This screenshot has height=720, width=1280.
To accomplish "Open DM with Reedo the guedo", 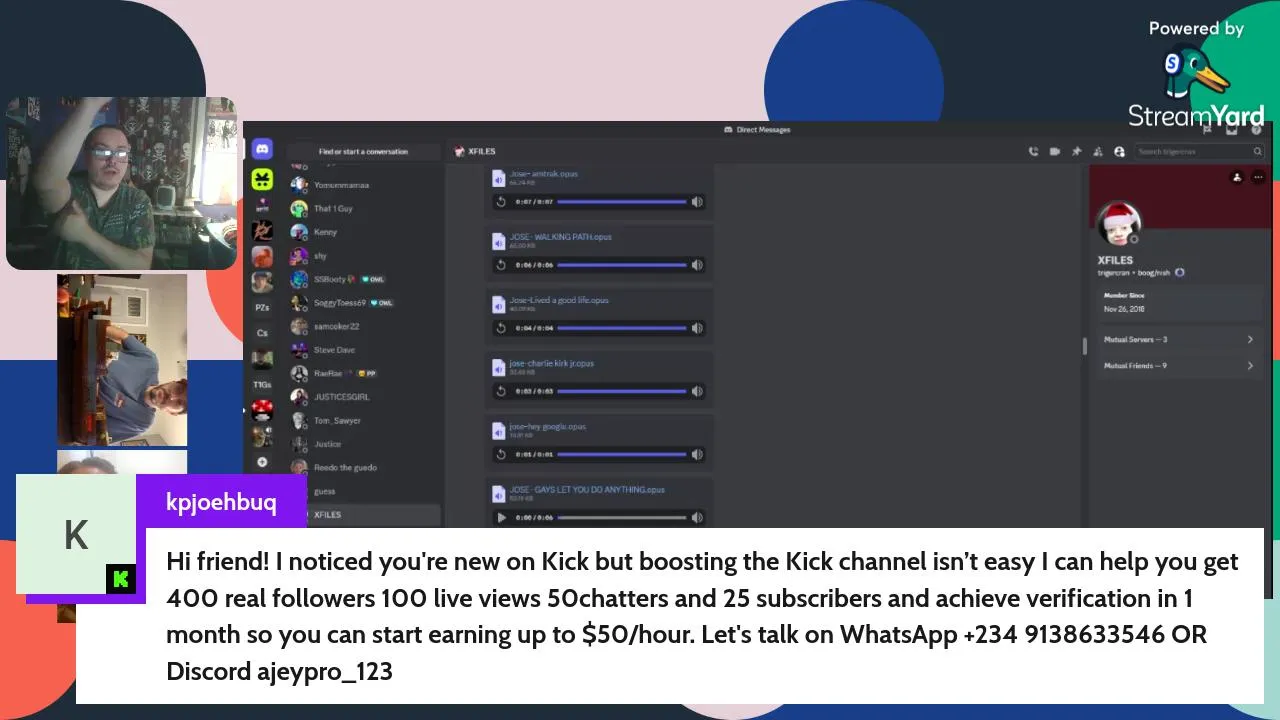I will tap(364, 467).
